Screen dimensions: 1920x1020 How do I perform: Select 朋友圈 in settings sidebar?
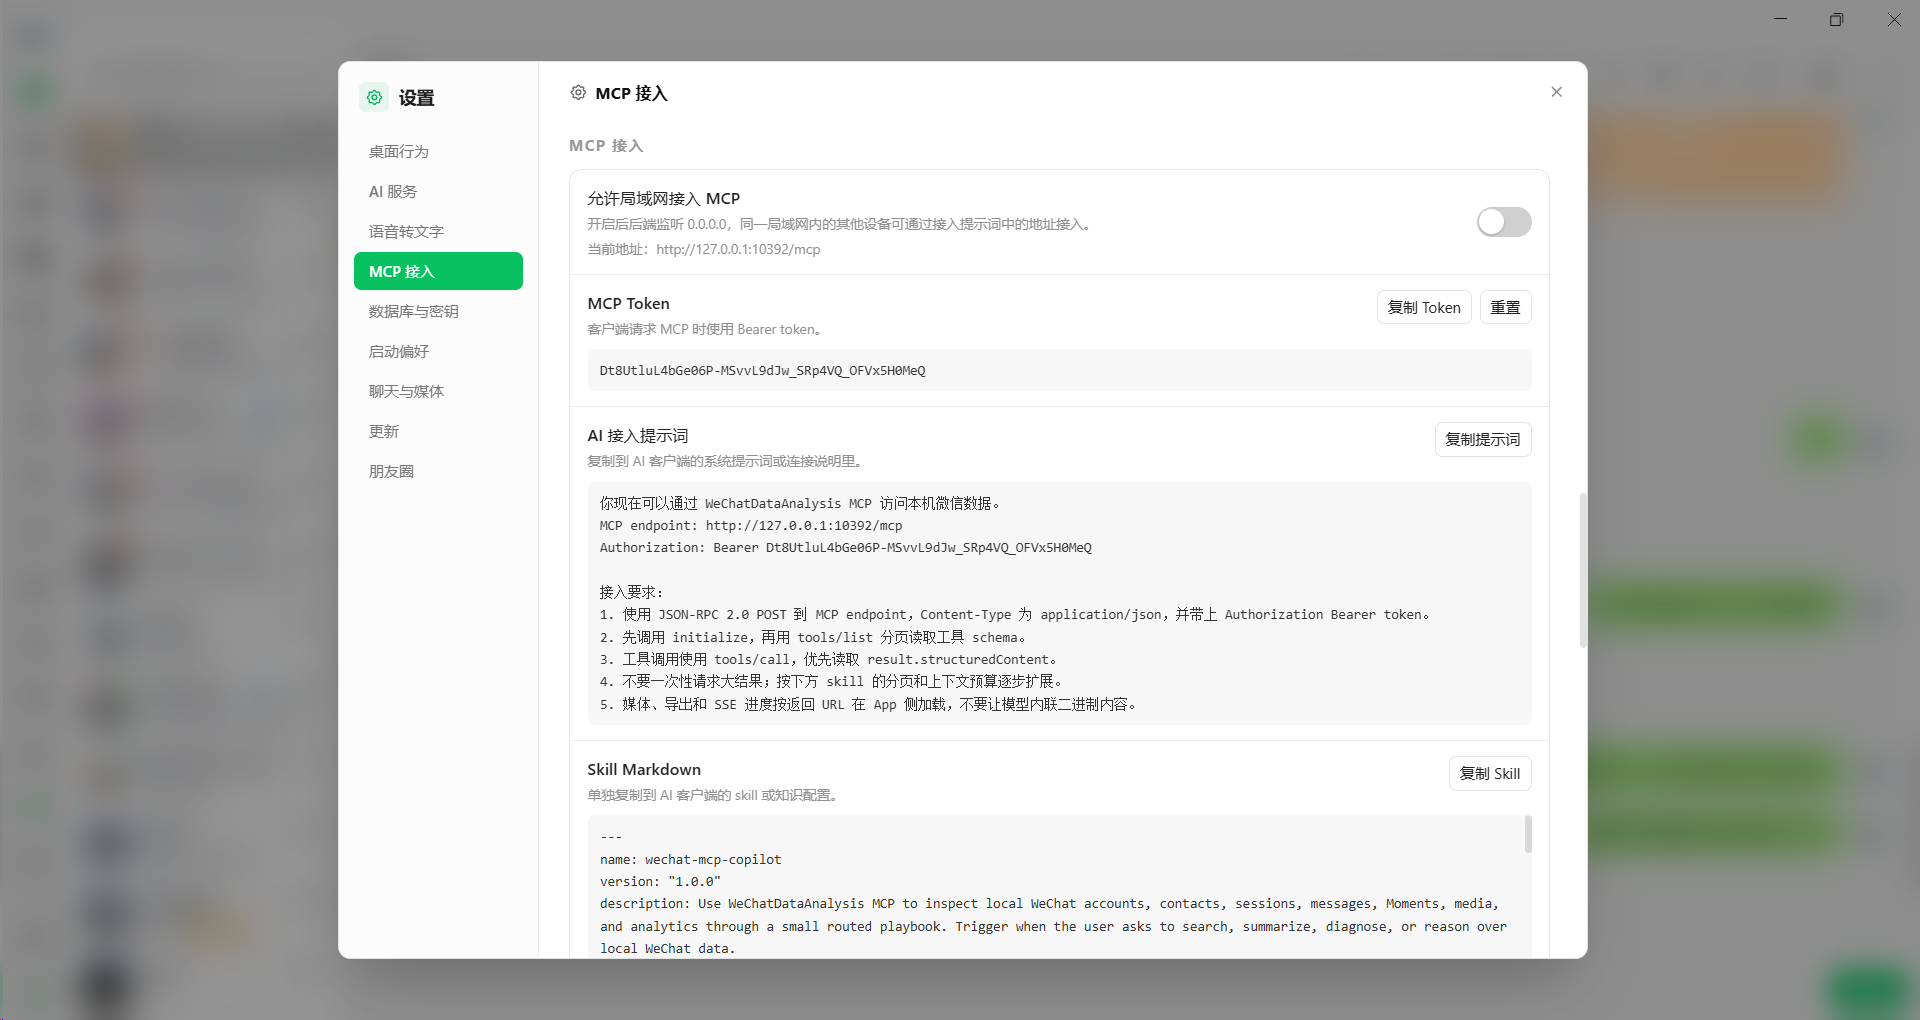tap(438, 471)
